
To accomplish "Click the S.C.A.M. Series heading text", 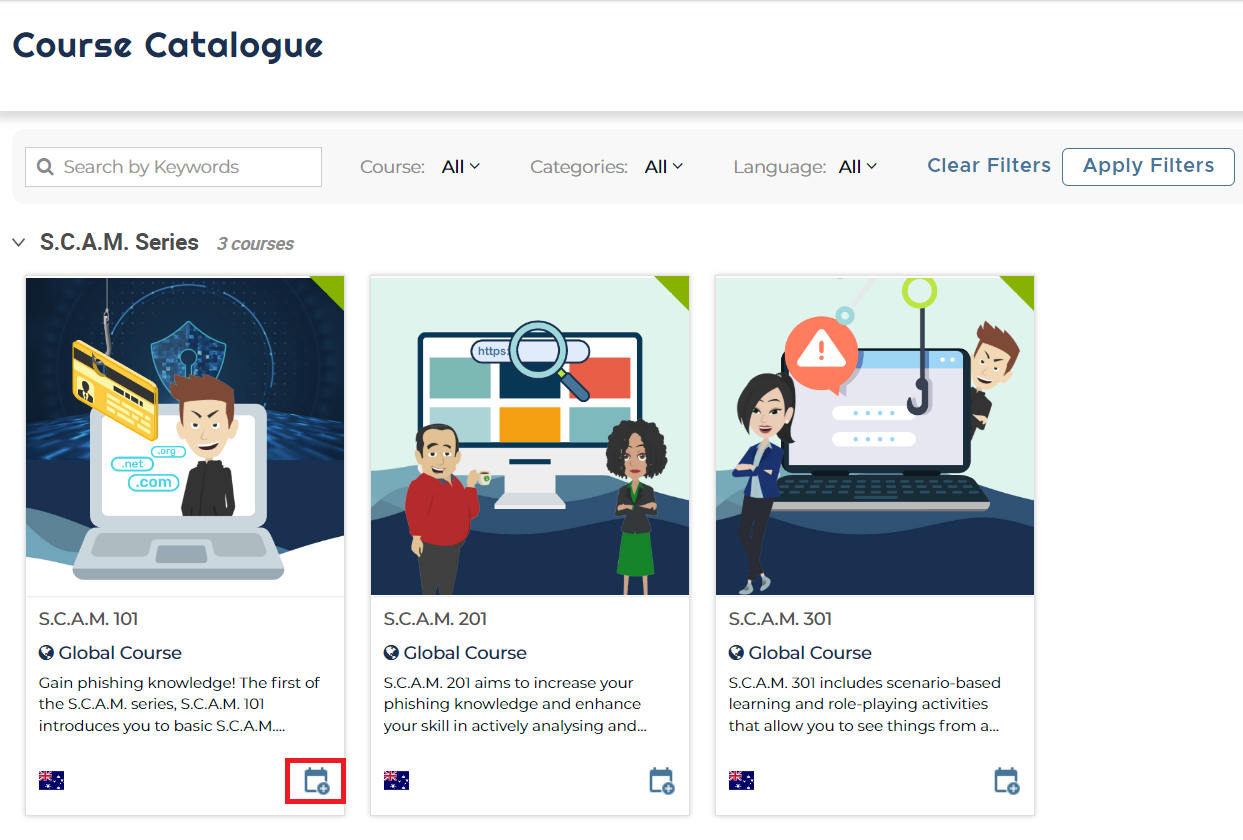I will coord(119,243).
